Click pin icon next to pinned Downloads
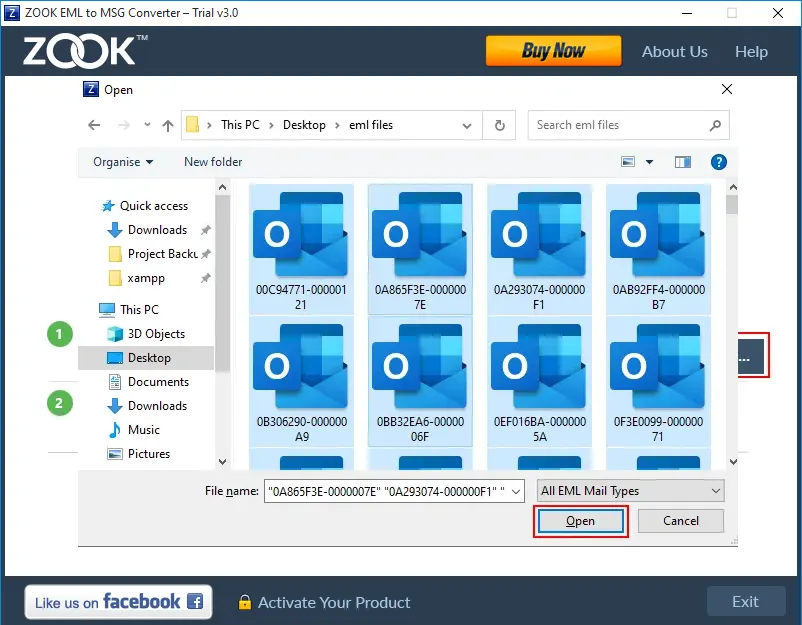802x625 pixels. pos(205,230)
